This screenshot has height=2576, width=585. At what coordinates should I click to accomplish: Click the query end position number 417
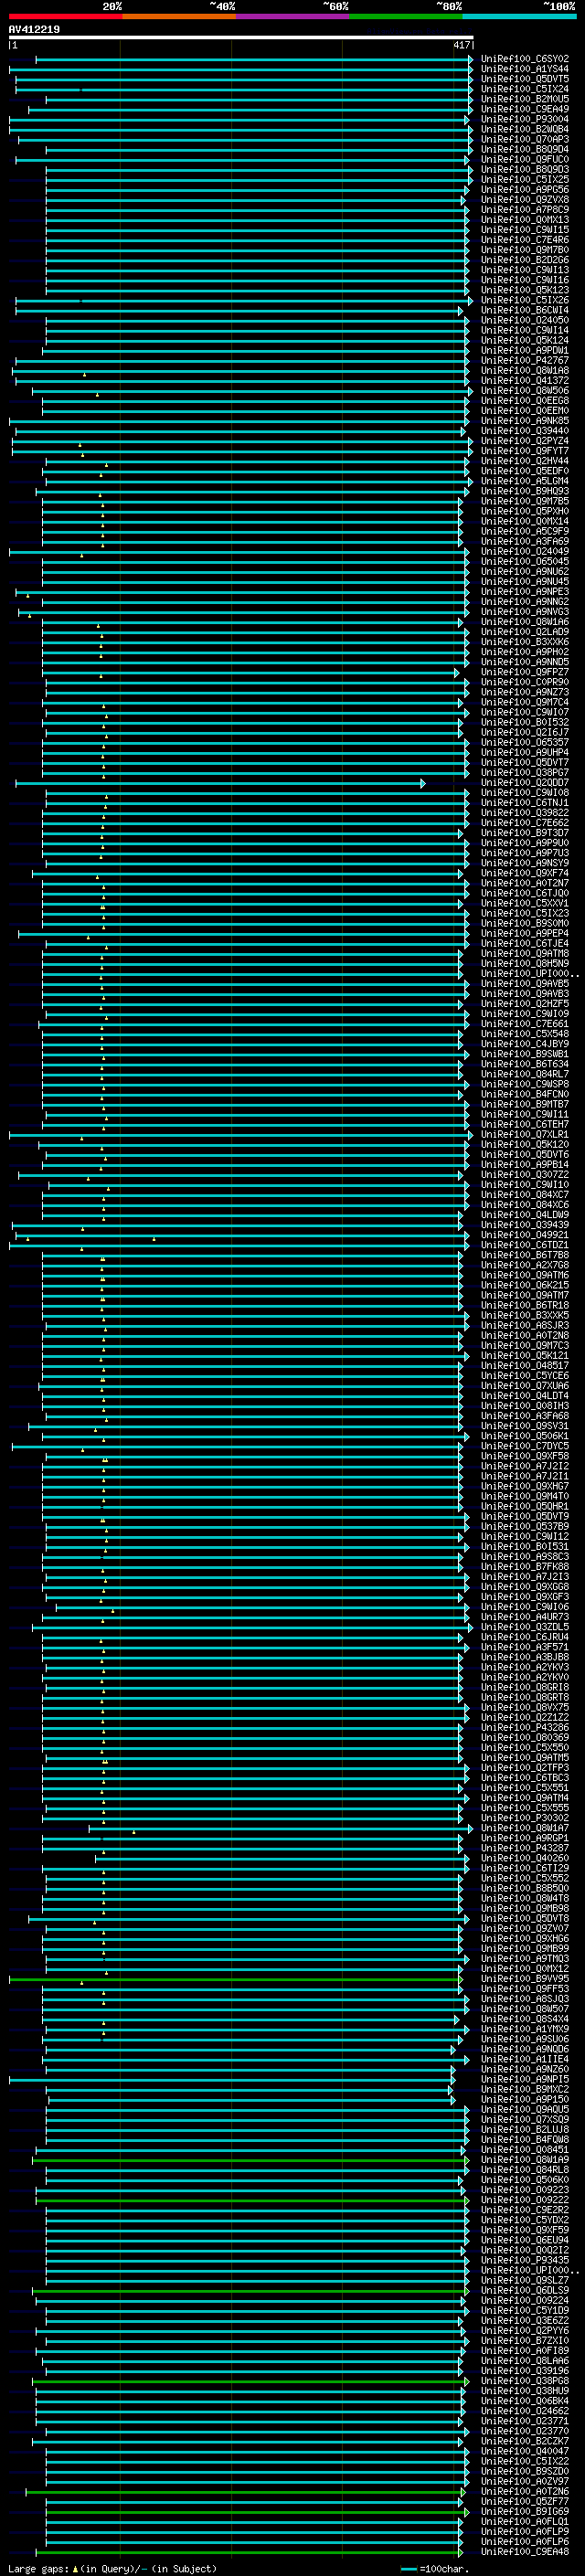point(461,46)
